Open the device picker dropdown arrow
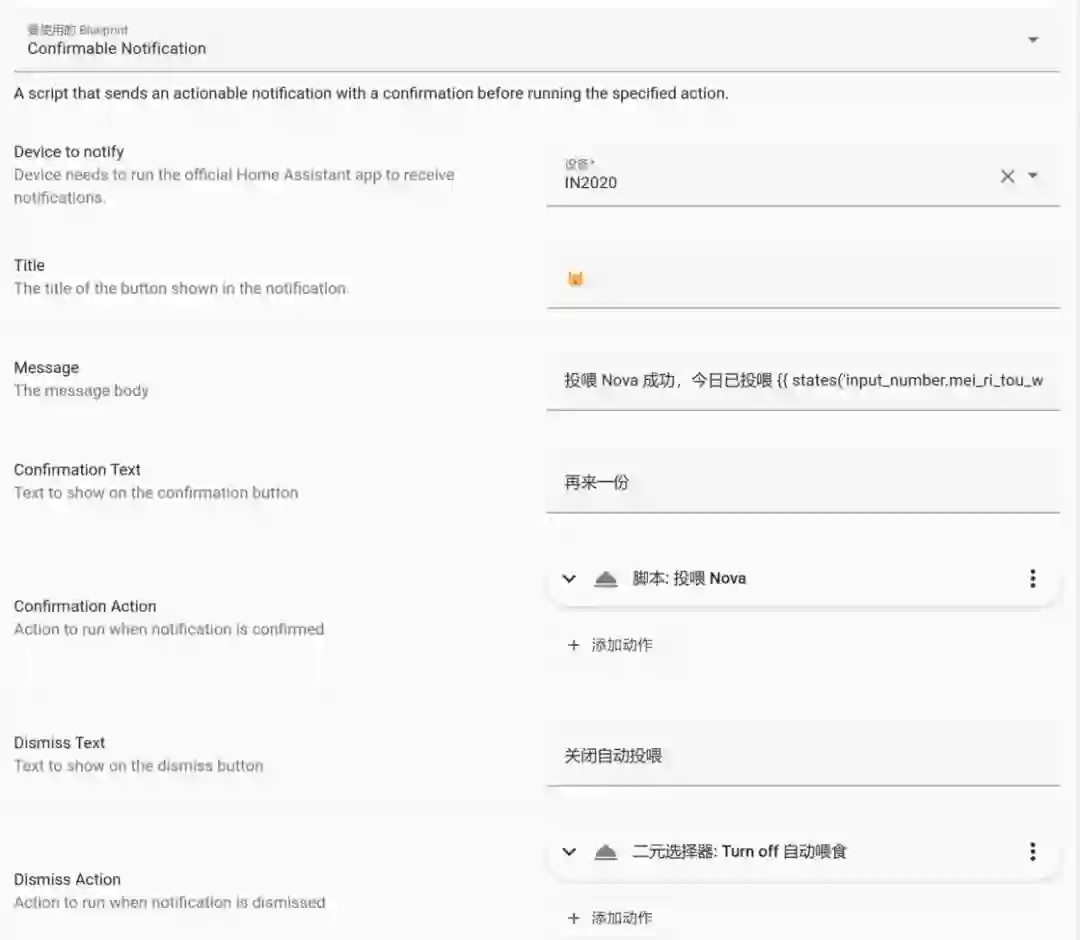 pos(1033,176)
